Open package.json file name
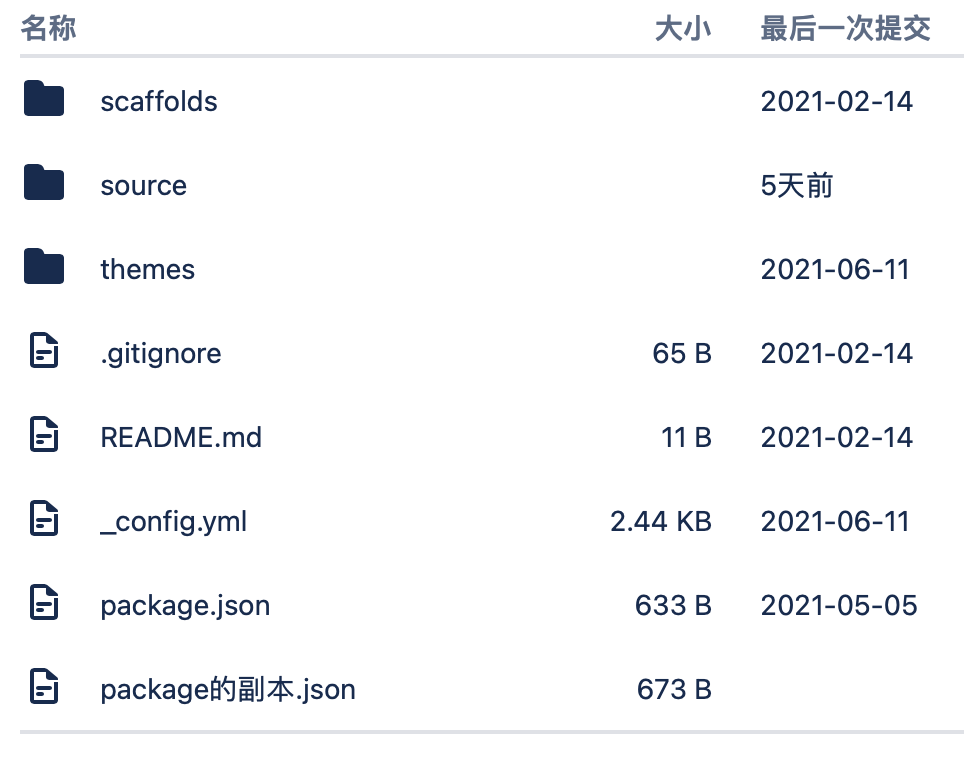964x758 pixels. point(185,606)
